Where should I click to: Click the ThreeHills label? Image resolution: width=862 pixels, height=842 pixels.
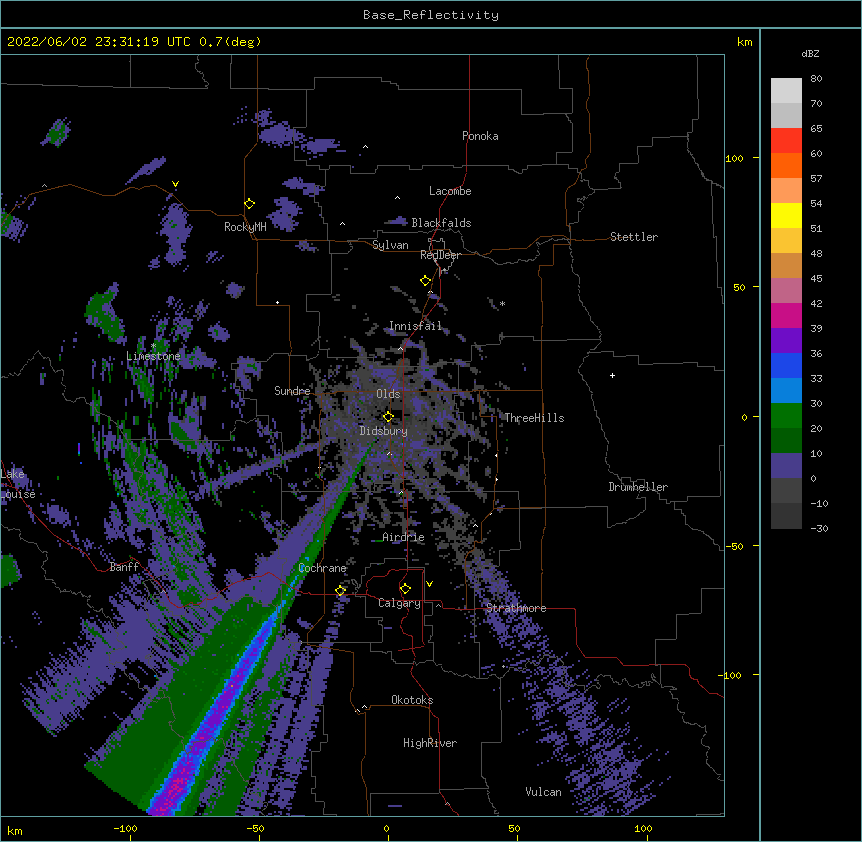534,418
